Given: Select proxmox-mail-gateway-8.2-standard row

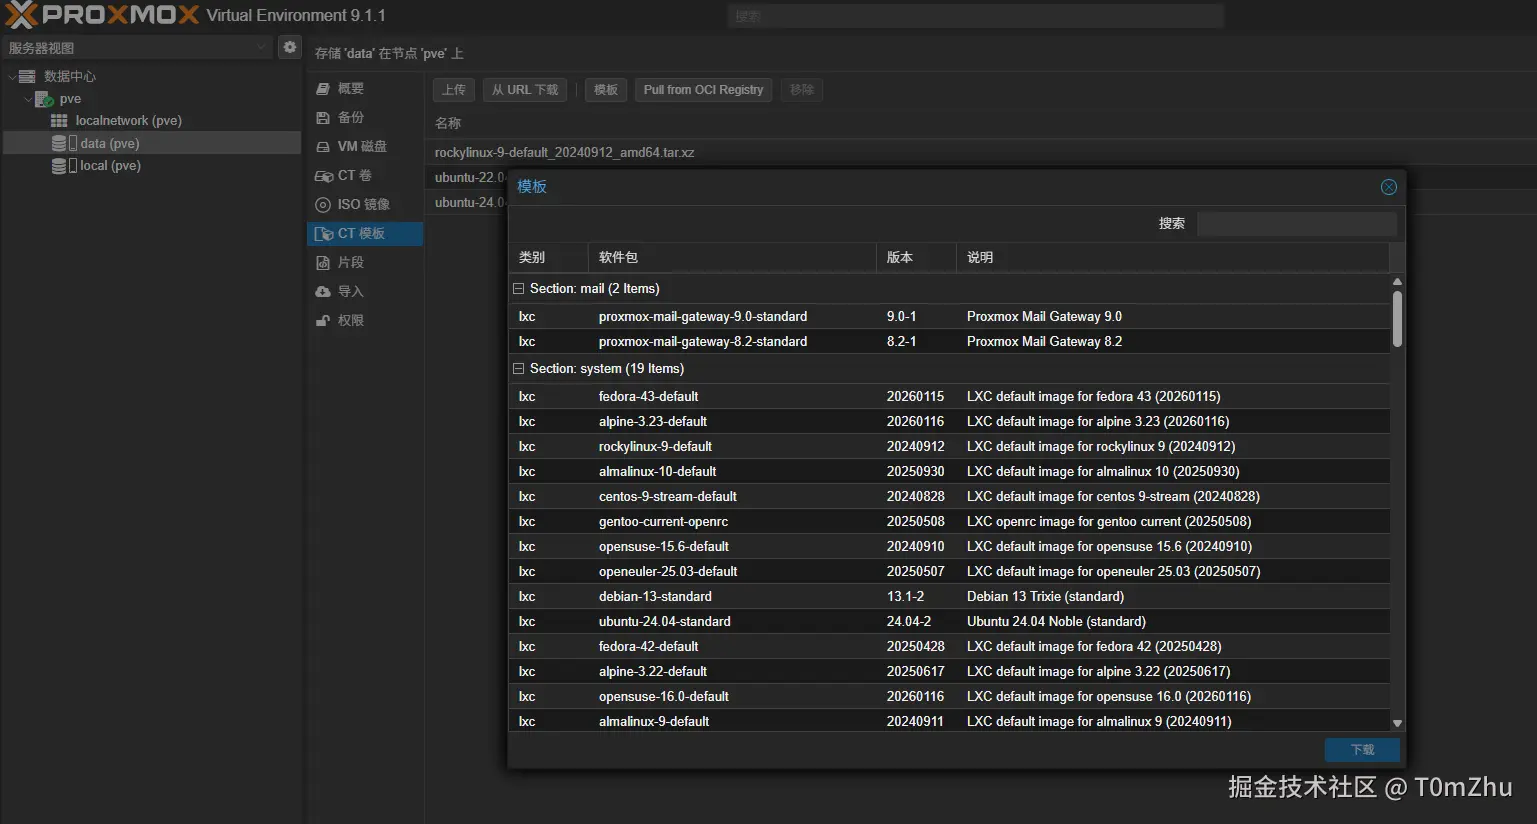Looking at the screenshot, I should (x=950, y=342).
